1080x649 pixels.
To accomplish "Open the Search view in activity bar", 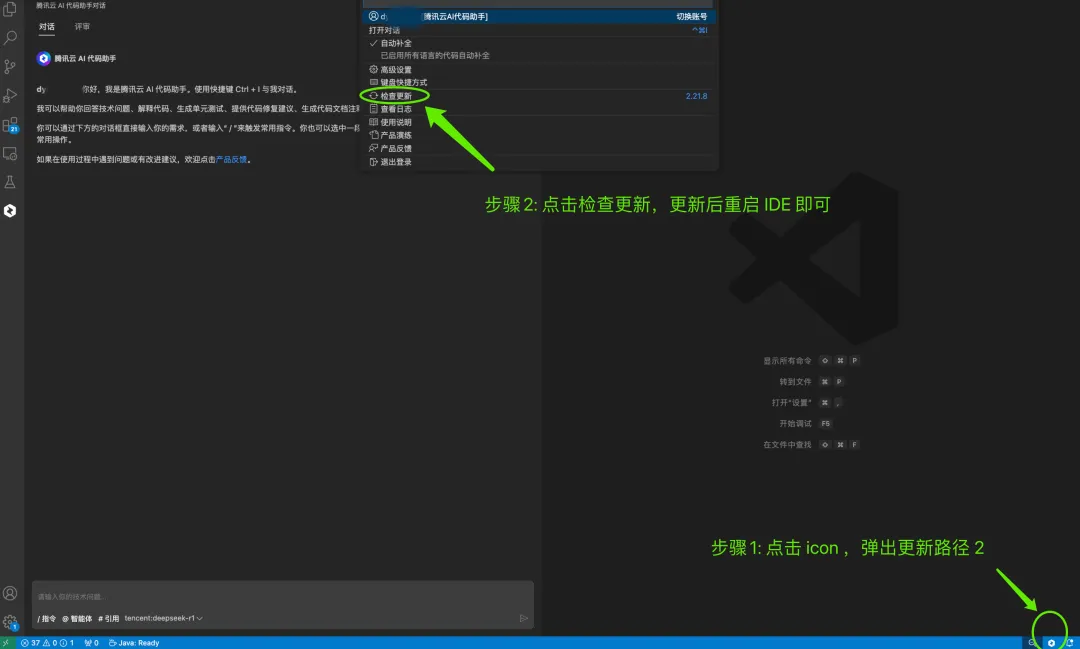I will pyautogui.click(x=10, y=37).
